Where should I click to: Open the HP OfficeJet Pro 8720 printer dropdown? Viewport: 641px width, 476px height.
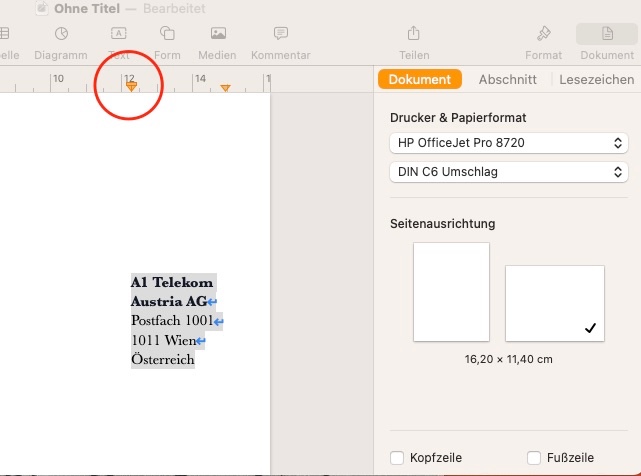point(508,143)
